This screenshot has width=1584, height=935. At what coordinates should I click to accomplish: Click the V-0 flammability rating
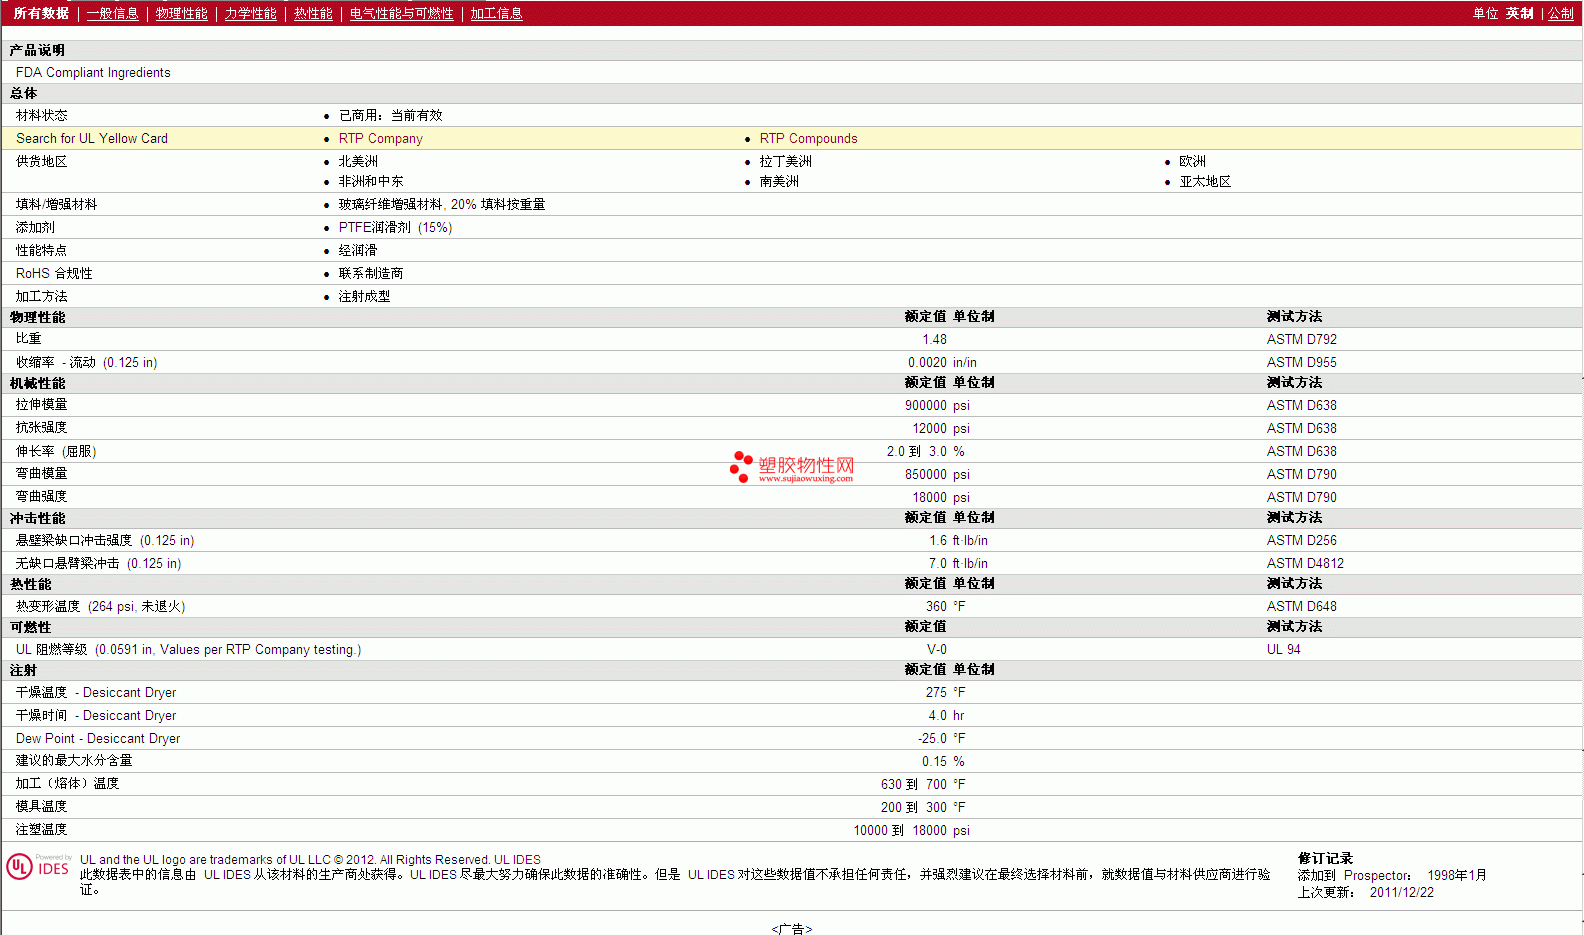pyautogui.click(x=937, y=650)
